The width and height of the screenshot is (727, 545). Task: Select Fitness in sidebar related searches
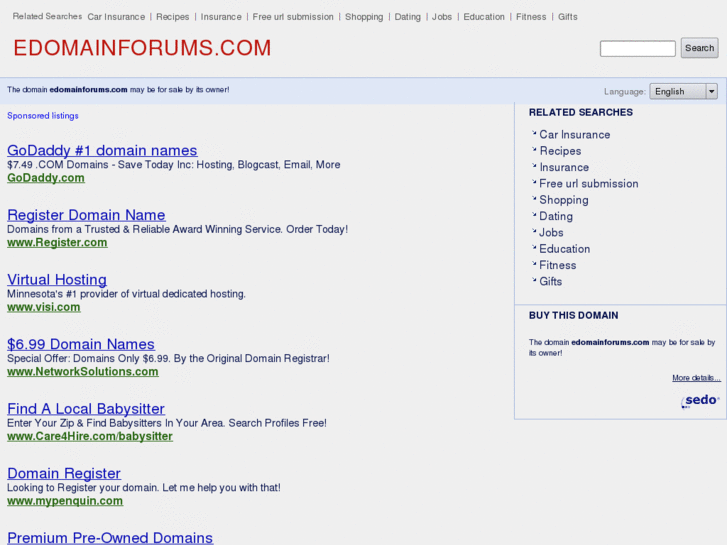(x=558, y=265)
